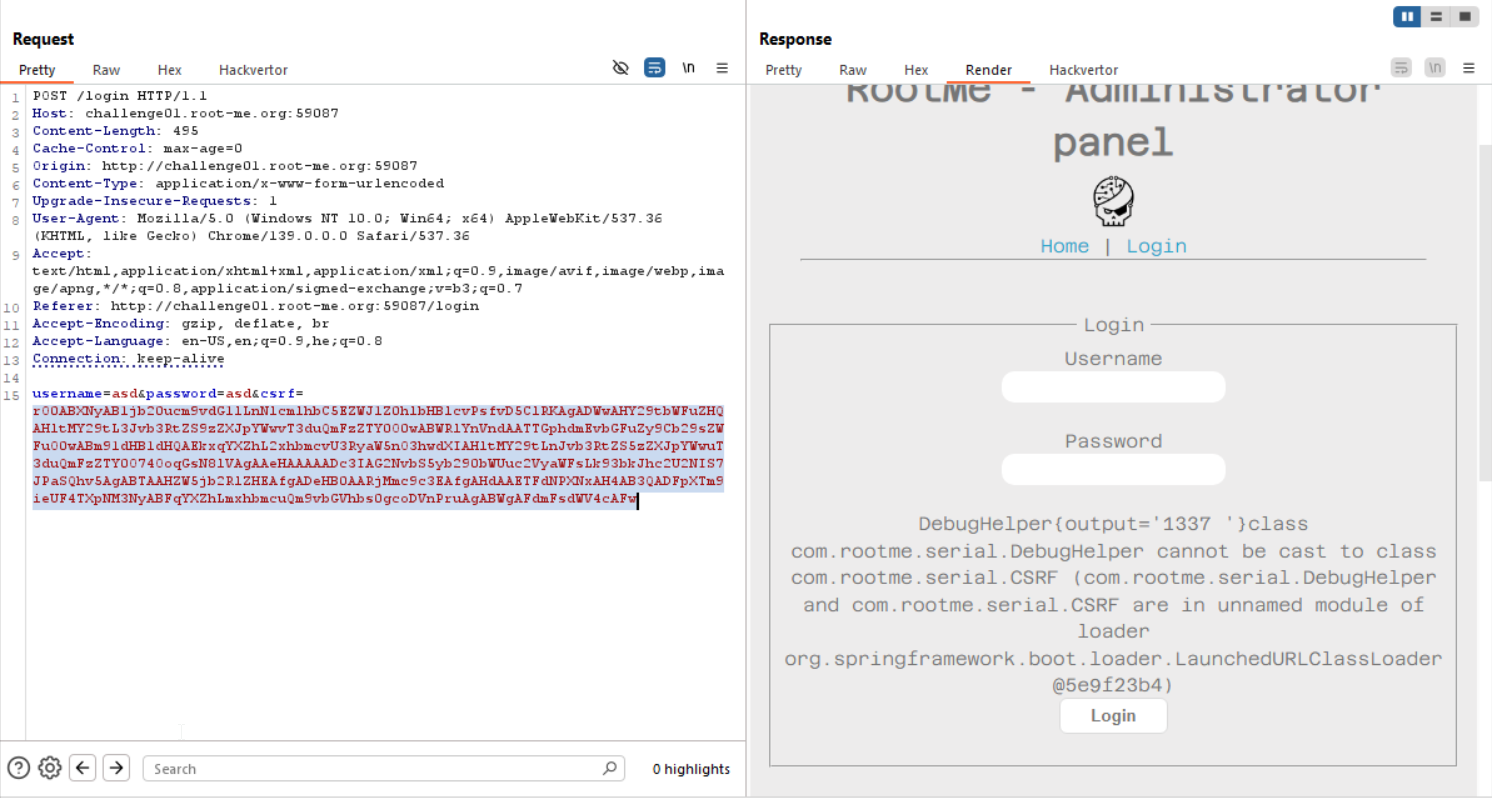This screenshot has height=798, width=1492.
Task: Open the Response panel hamburger menu
Action: [x=1469, y=68]
